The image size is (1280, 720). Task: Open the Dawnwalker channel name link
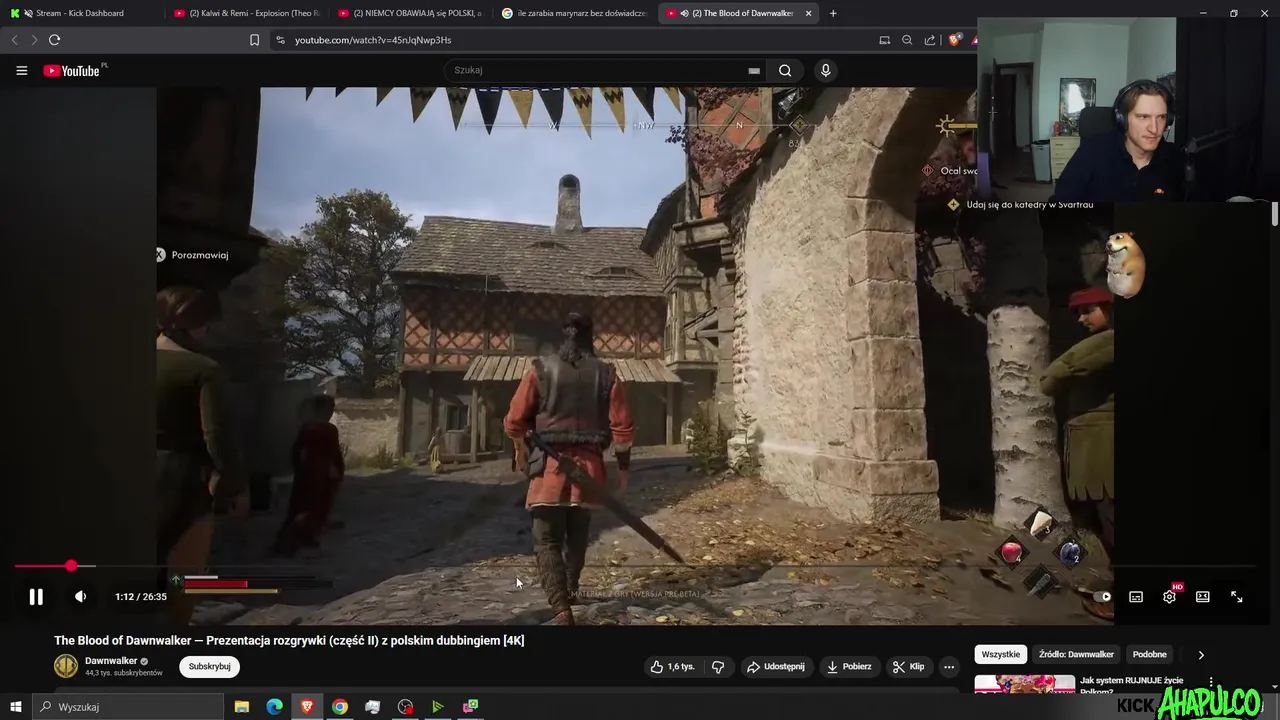111,661
